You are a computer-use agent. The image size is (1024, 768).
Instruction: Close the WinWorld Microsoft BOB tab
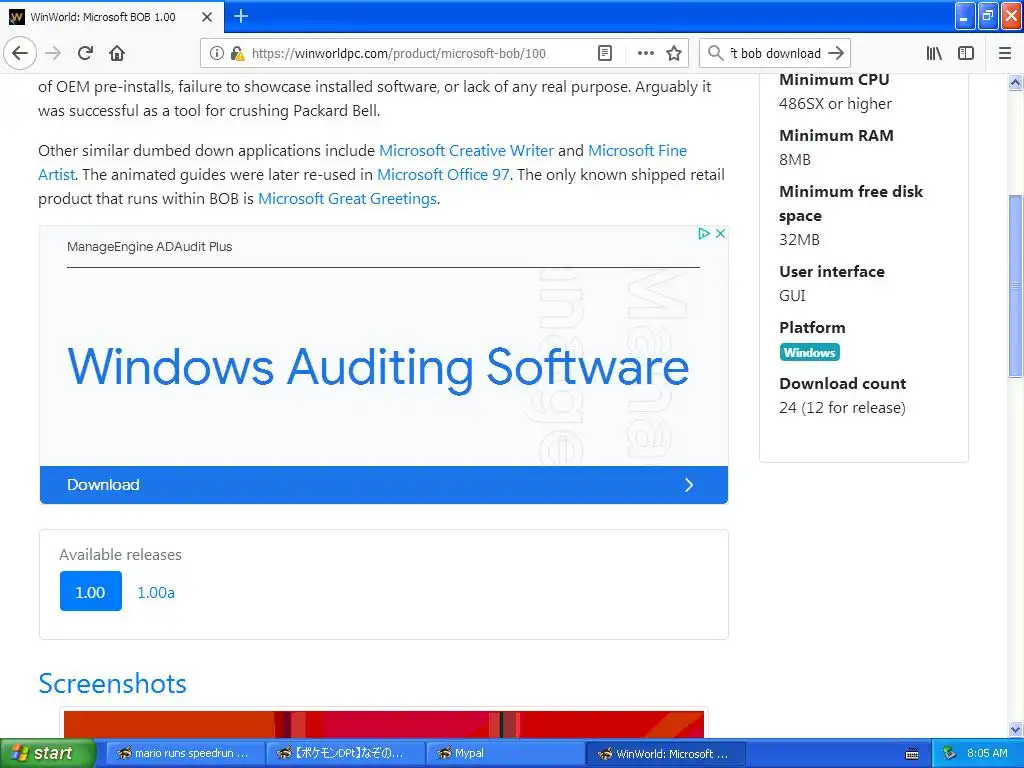click(207, 17)
